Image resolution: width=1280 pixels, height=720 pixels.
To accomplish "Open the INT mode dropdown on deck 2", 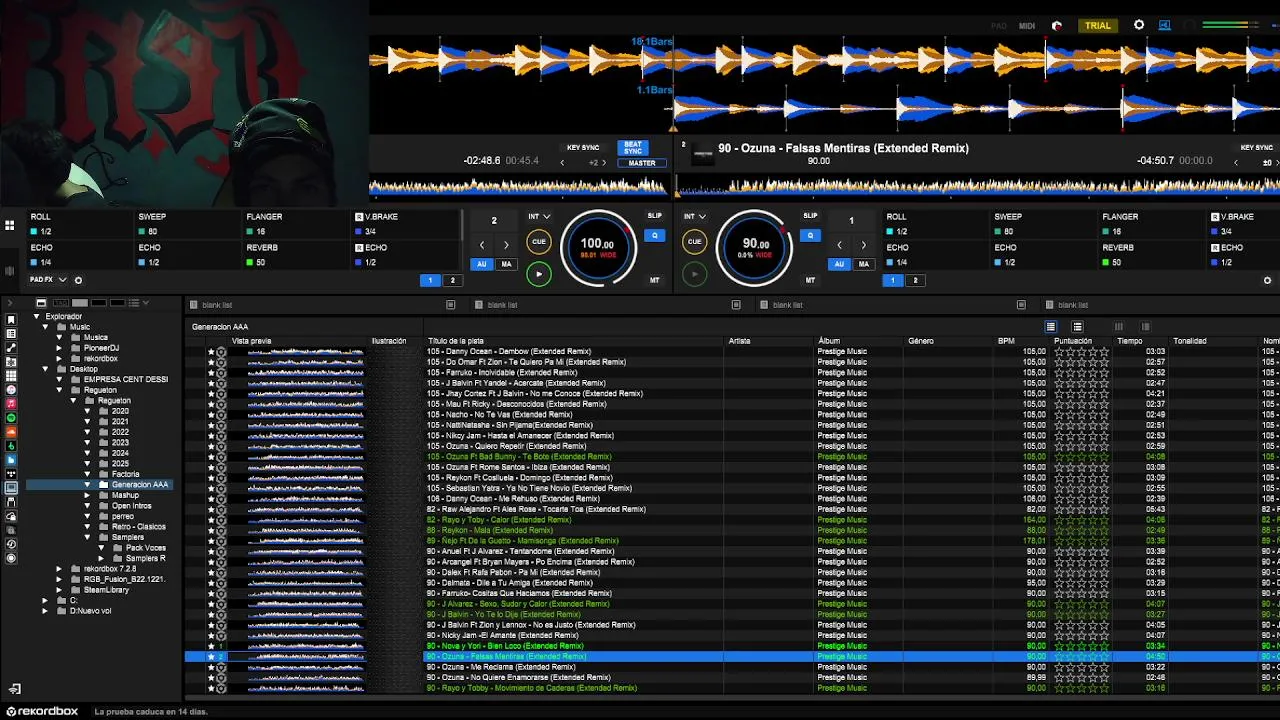I will 695,216.
